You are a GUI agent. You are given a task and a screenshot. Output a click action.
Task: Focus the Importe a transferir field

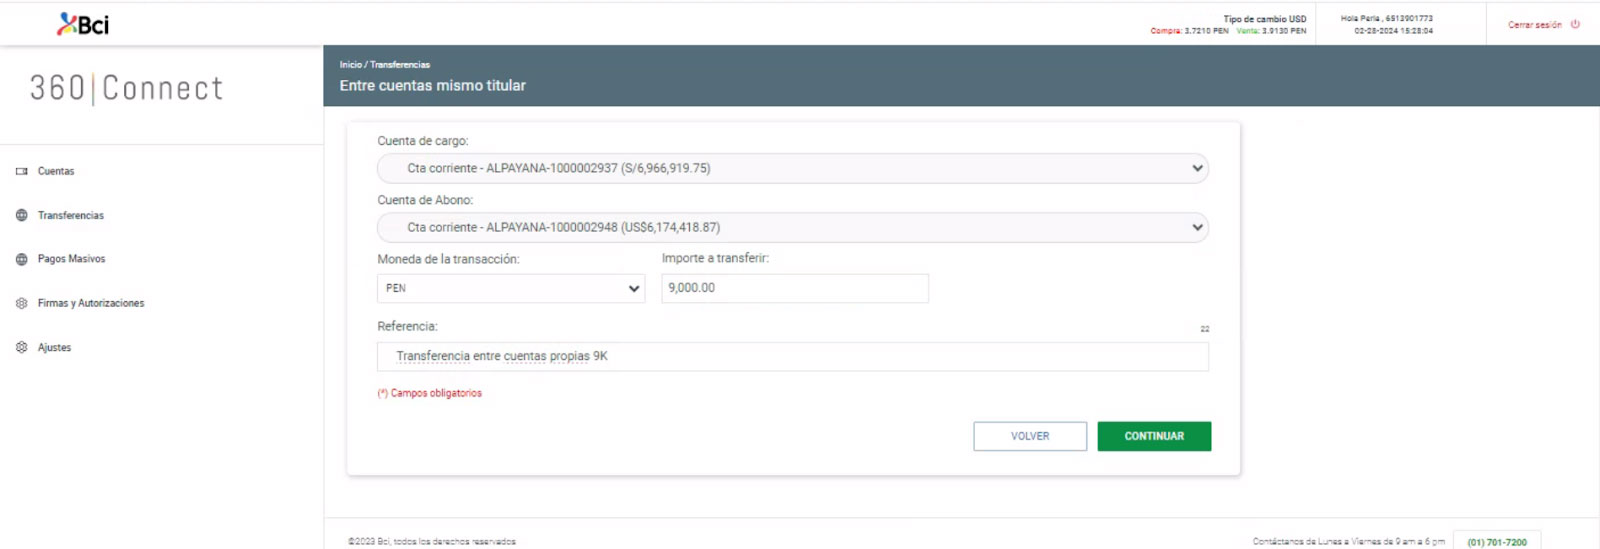pyautogui.click(x=794, y=288)
